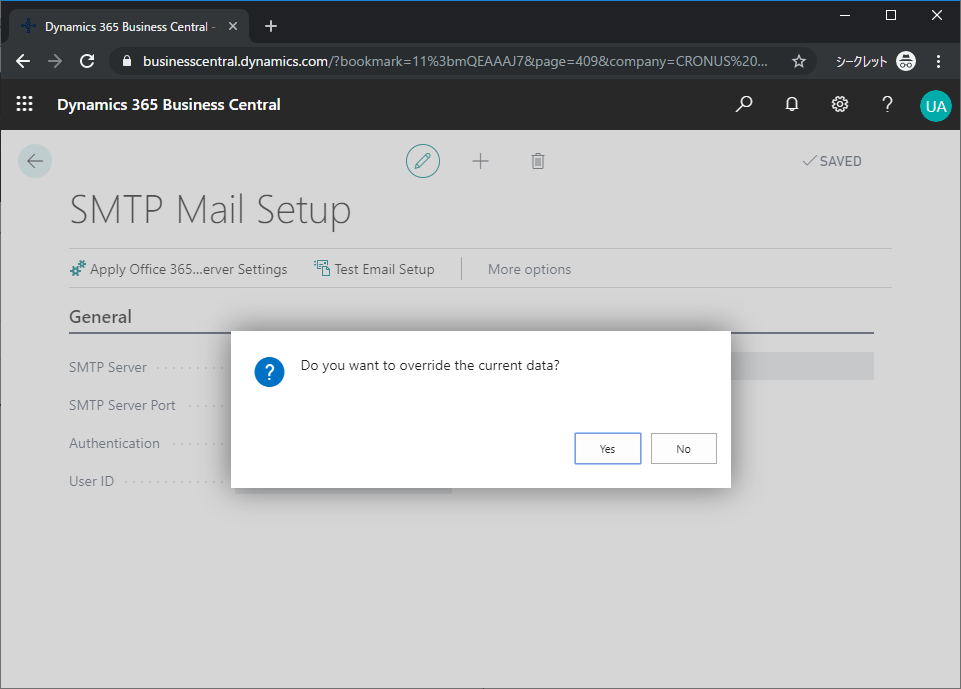Click the General section heading
Image resolution: width=961 pixels, height=689 pixels.
pos(101,317)
